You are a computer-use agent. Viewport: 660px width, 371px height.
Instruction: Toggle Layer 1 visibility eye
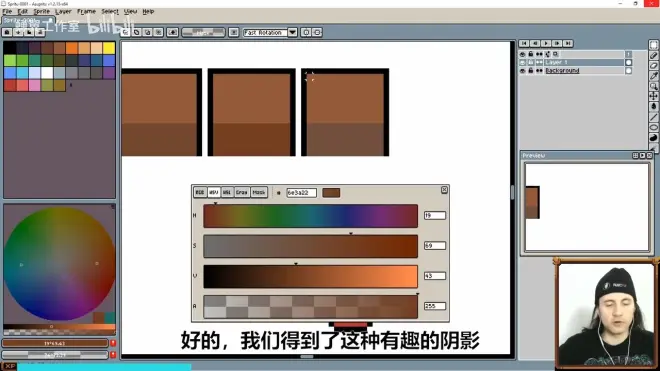pos(522,62)
